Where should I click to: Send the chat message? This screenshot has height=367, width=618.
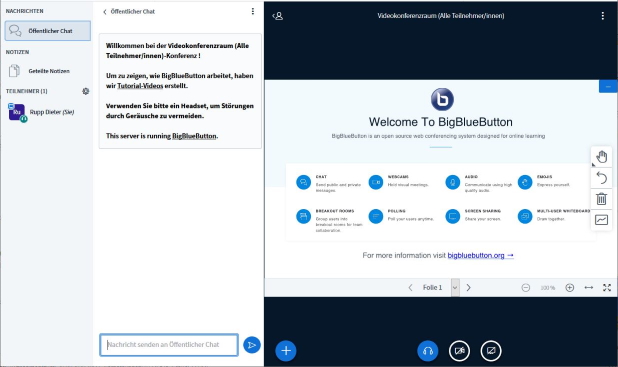pos(252,345)
